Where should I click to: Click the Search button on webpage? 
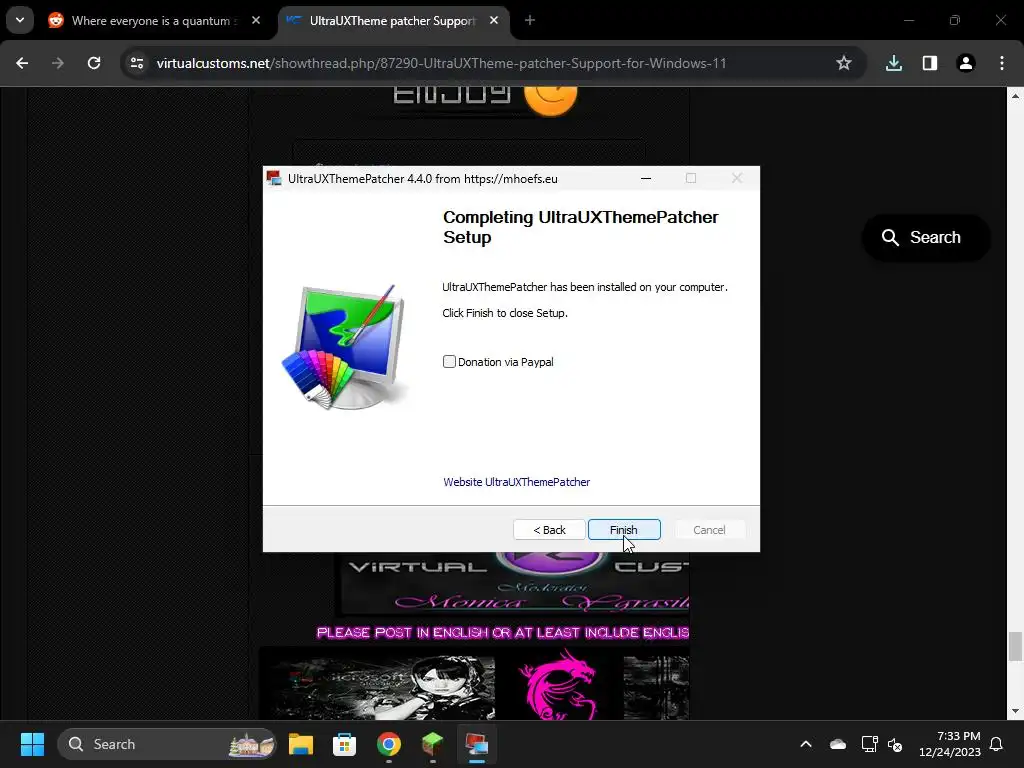tap(926, 237)
